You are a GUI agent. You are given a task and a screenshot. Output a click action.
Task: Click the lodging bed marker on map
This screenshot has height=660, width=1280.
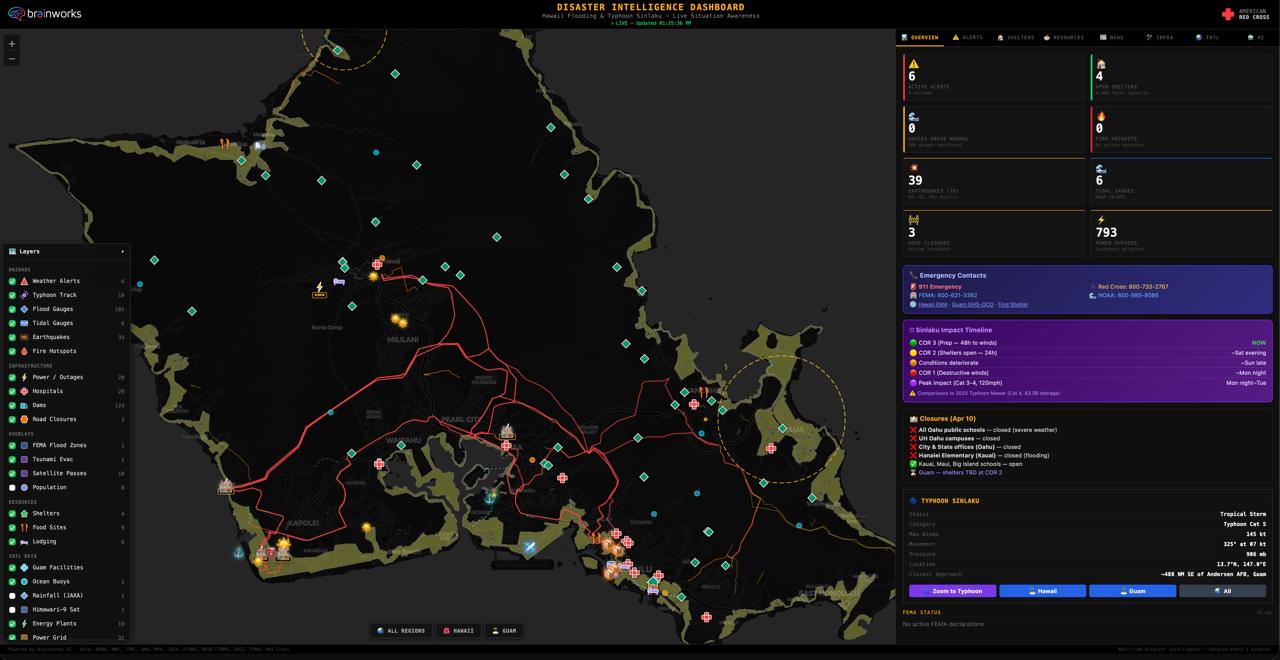coord(339,282)
